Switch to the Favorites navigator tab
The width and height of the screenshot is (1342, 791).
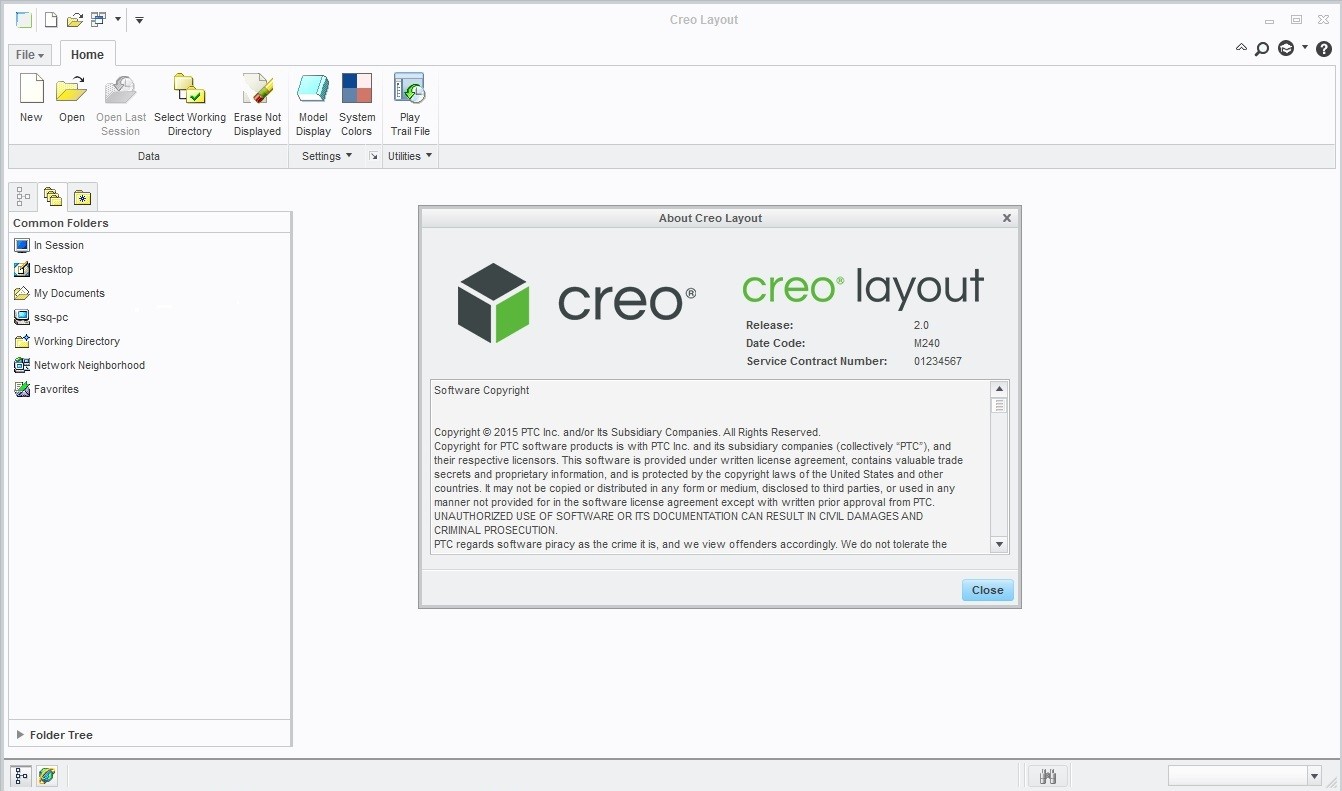82,197
